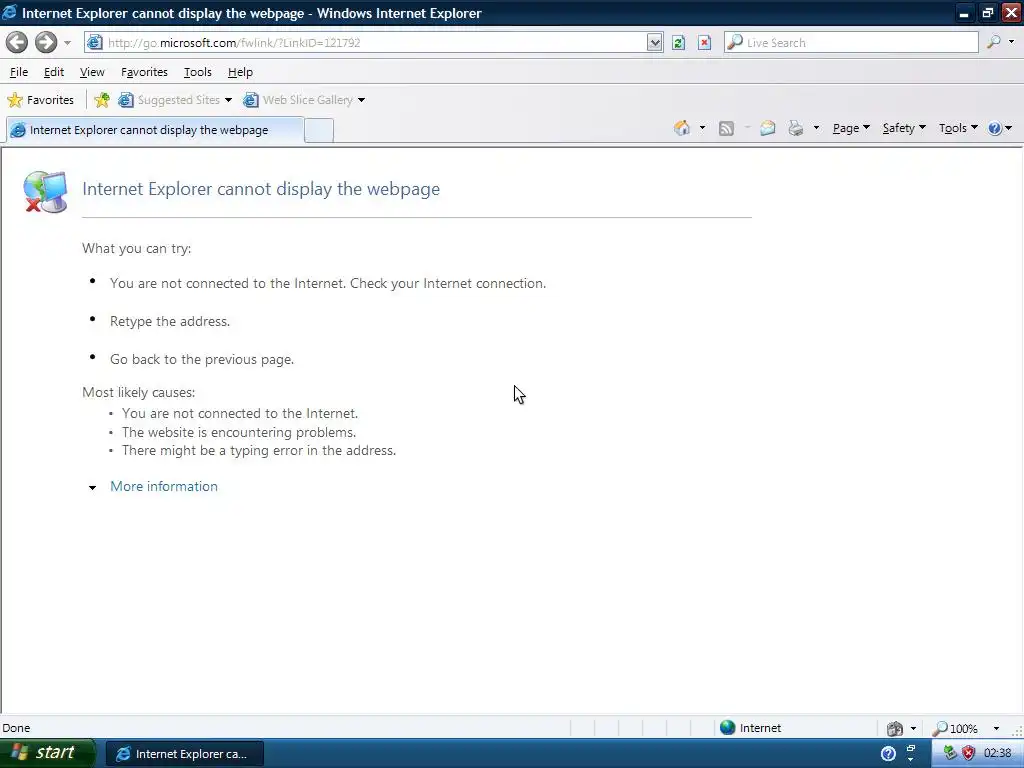Click the blue Help question icon

coord(995,128)
